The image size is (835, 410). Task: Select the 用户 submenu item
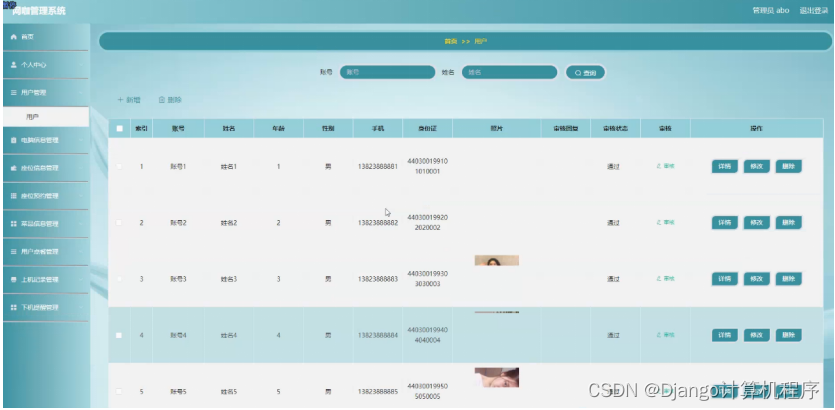46,117
